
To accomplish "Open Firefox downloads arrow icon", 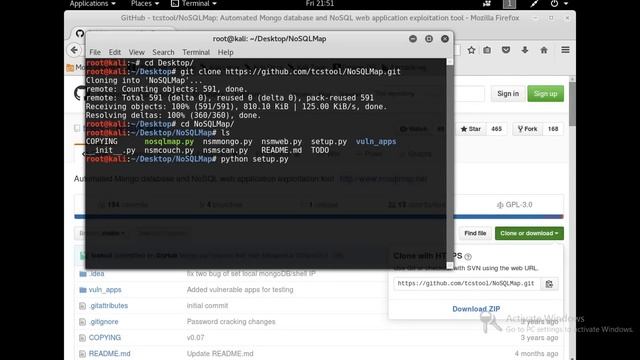I will click(525, 50).
